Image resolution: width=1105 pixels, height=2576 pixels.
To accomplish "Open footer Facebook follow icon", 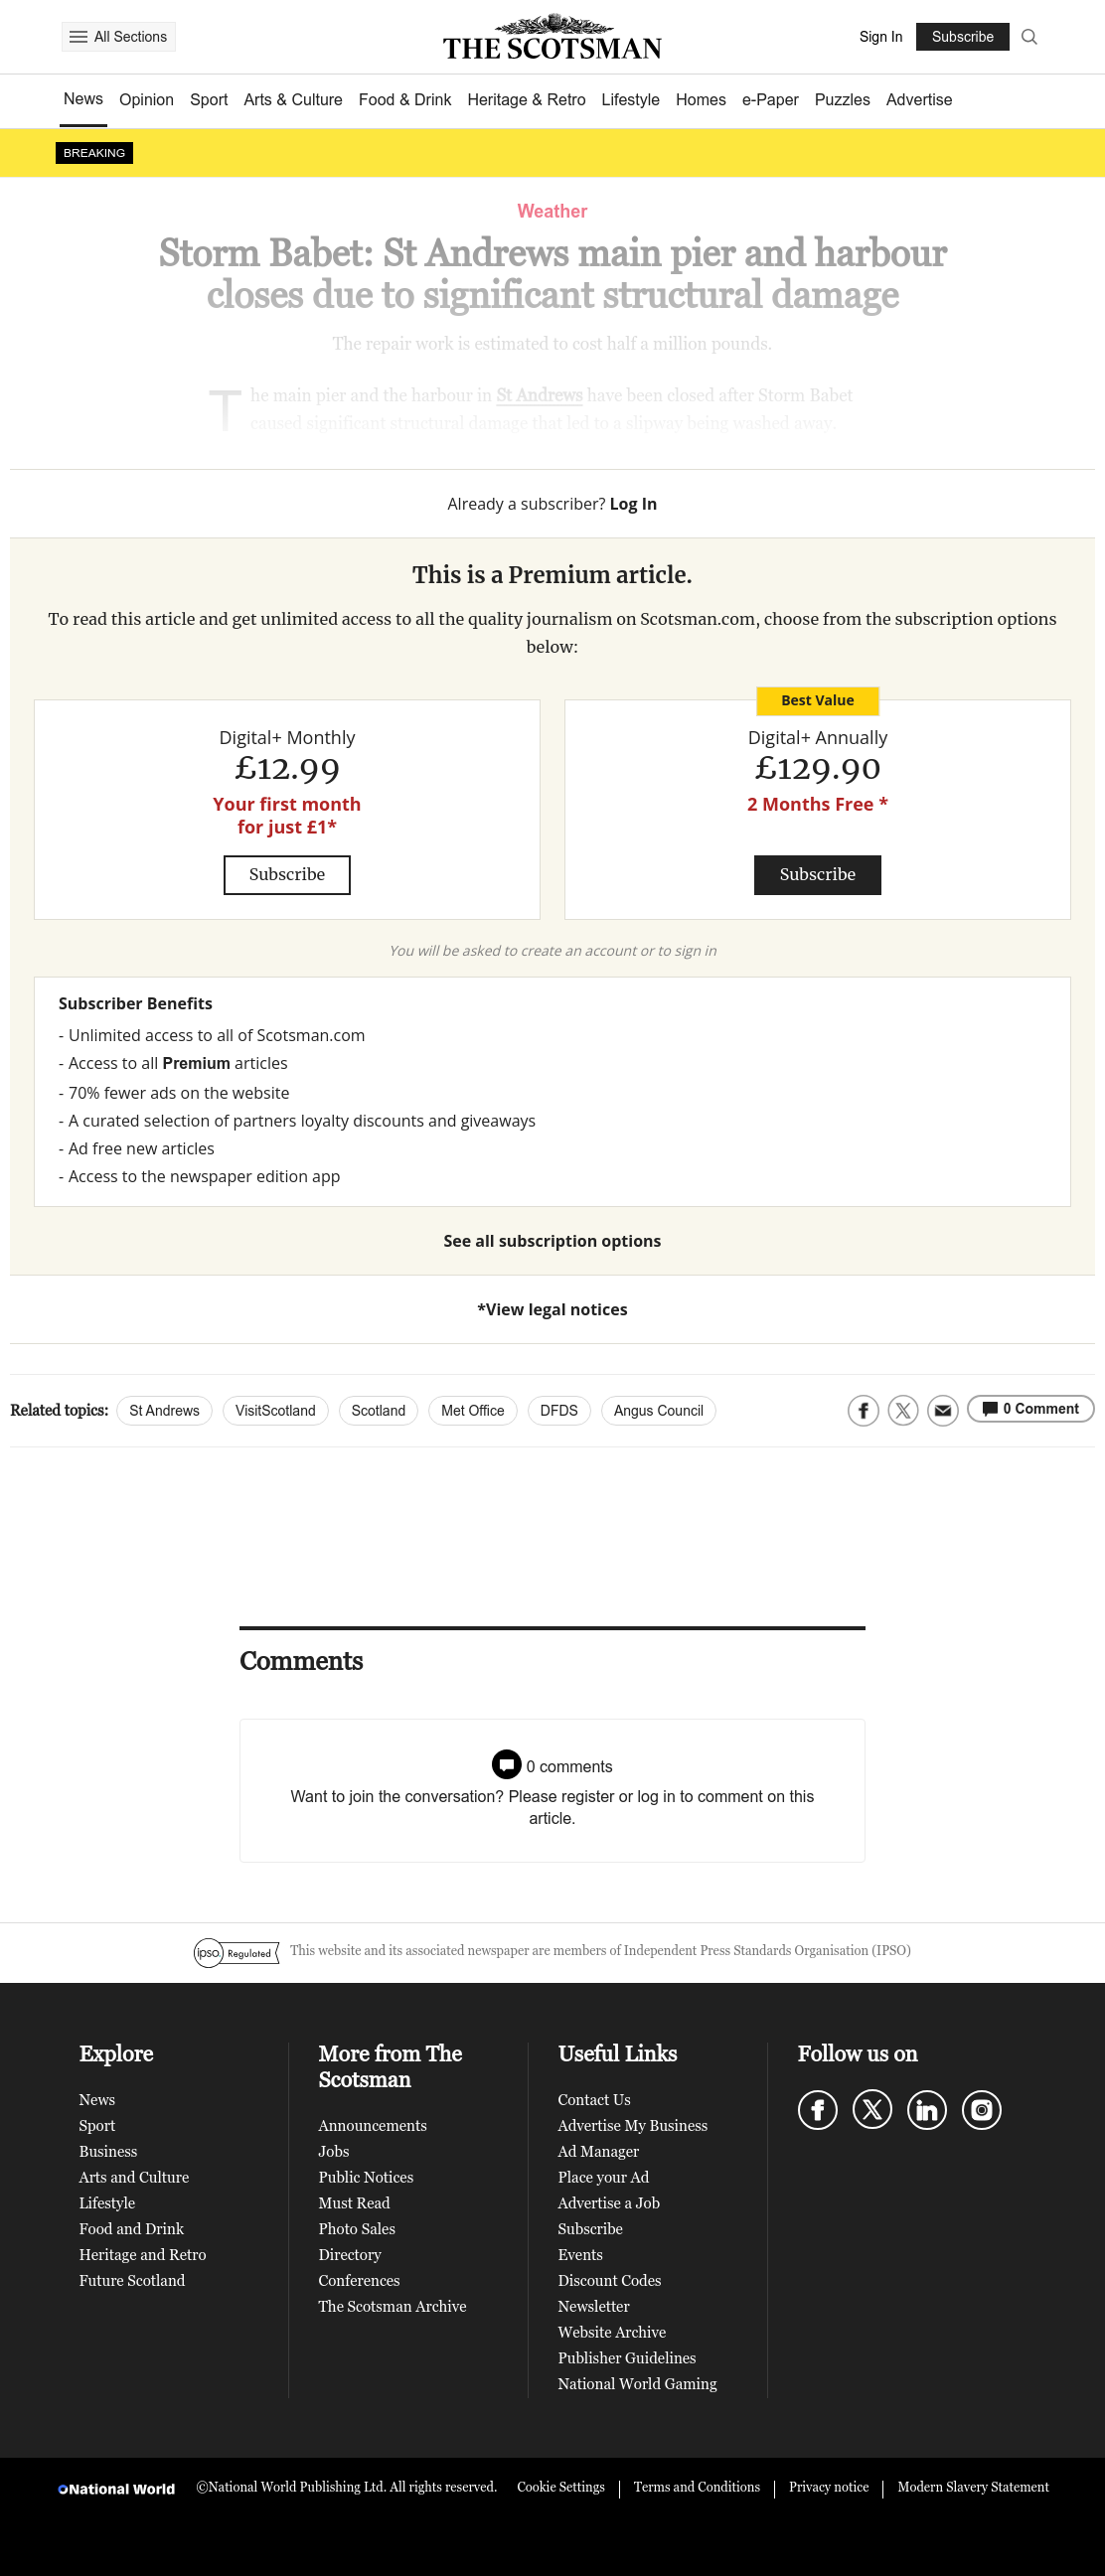I will 817,2110.
